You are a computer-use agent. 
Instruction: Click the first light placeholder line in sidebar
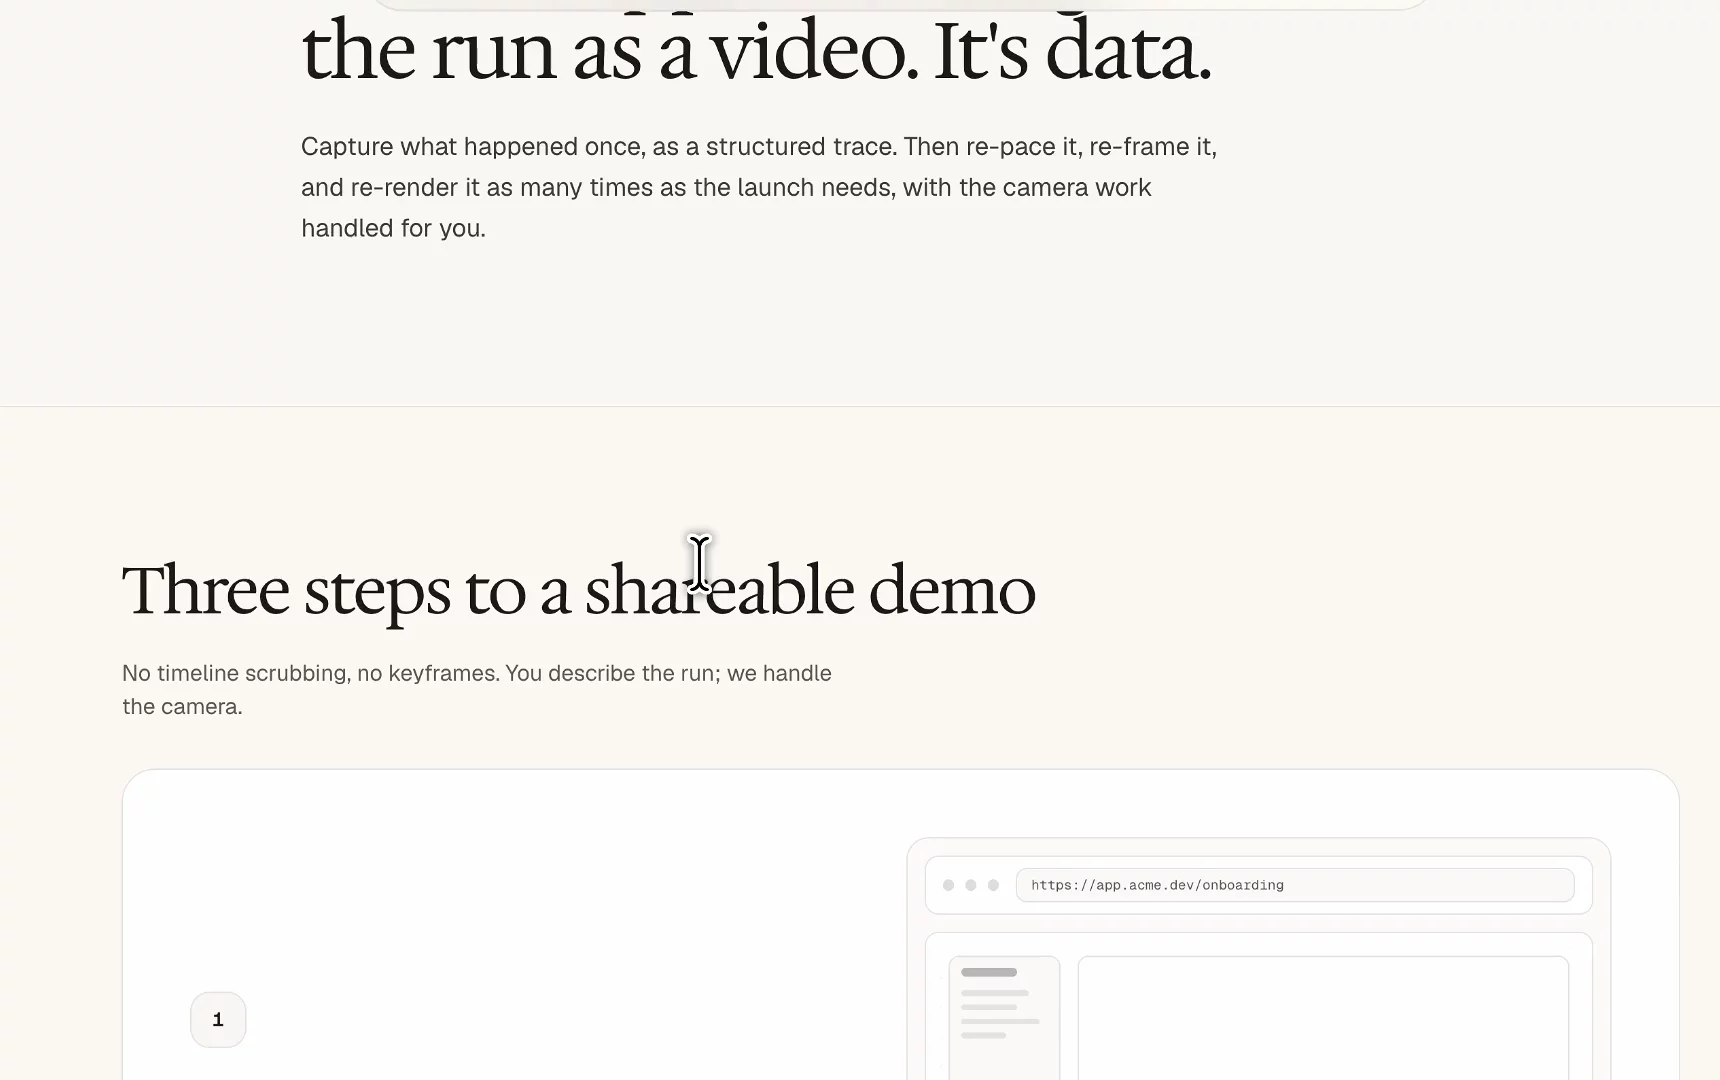(x=995, y=993)
